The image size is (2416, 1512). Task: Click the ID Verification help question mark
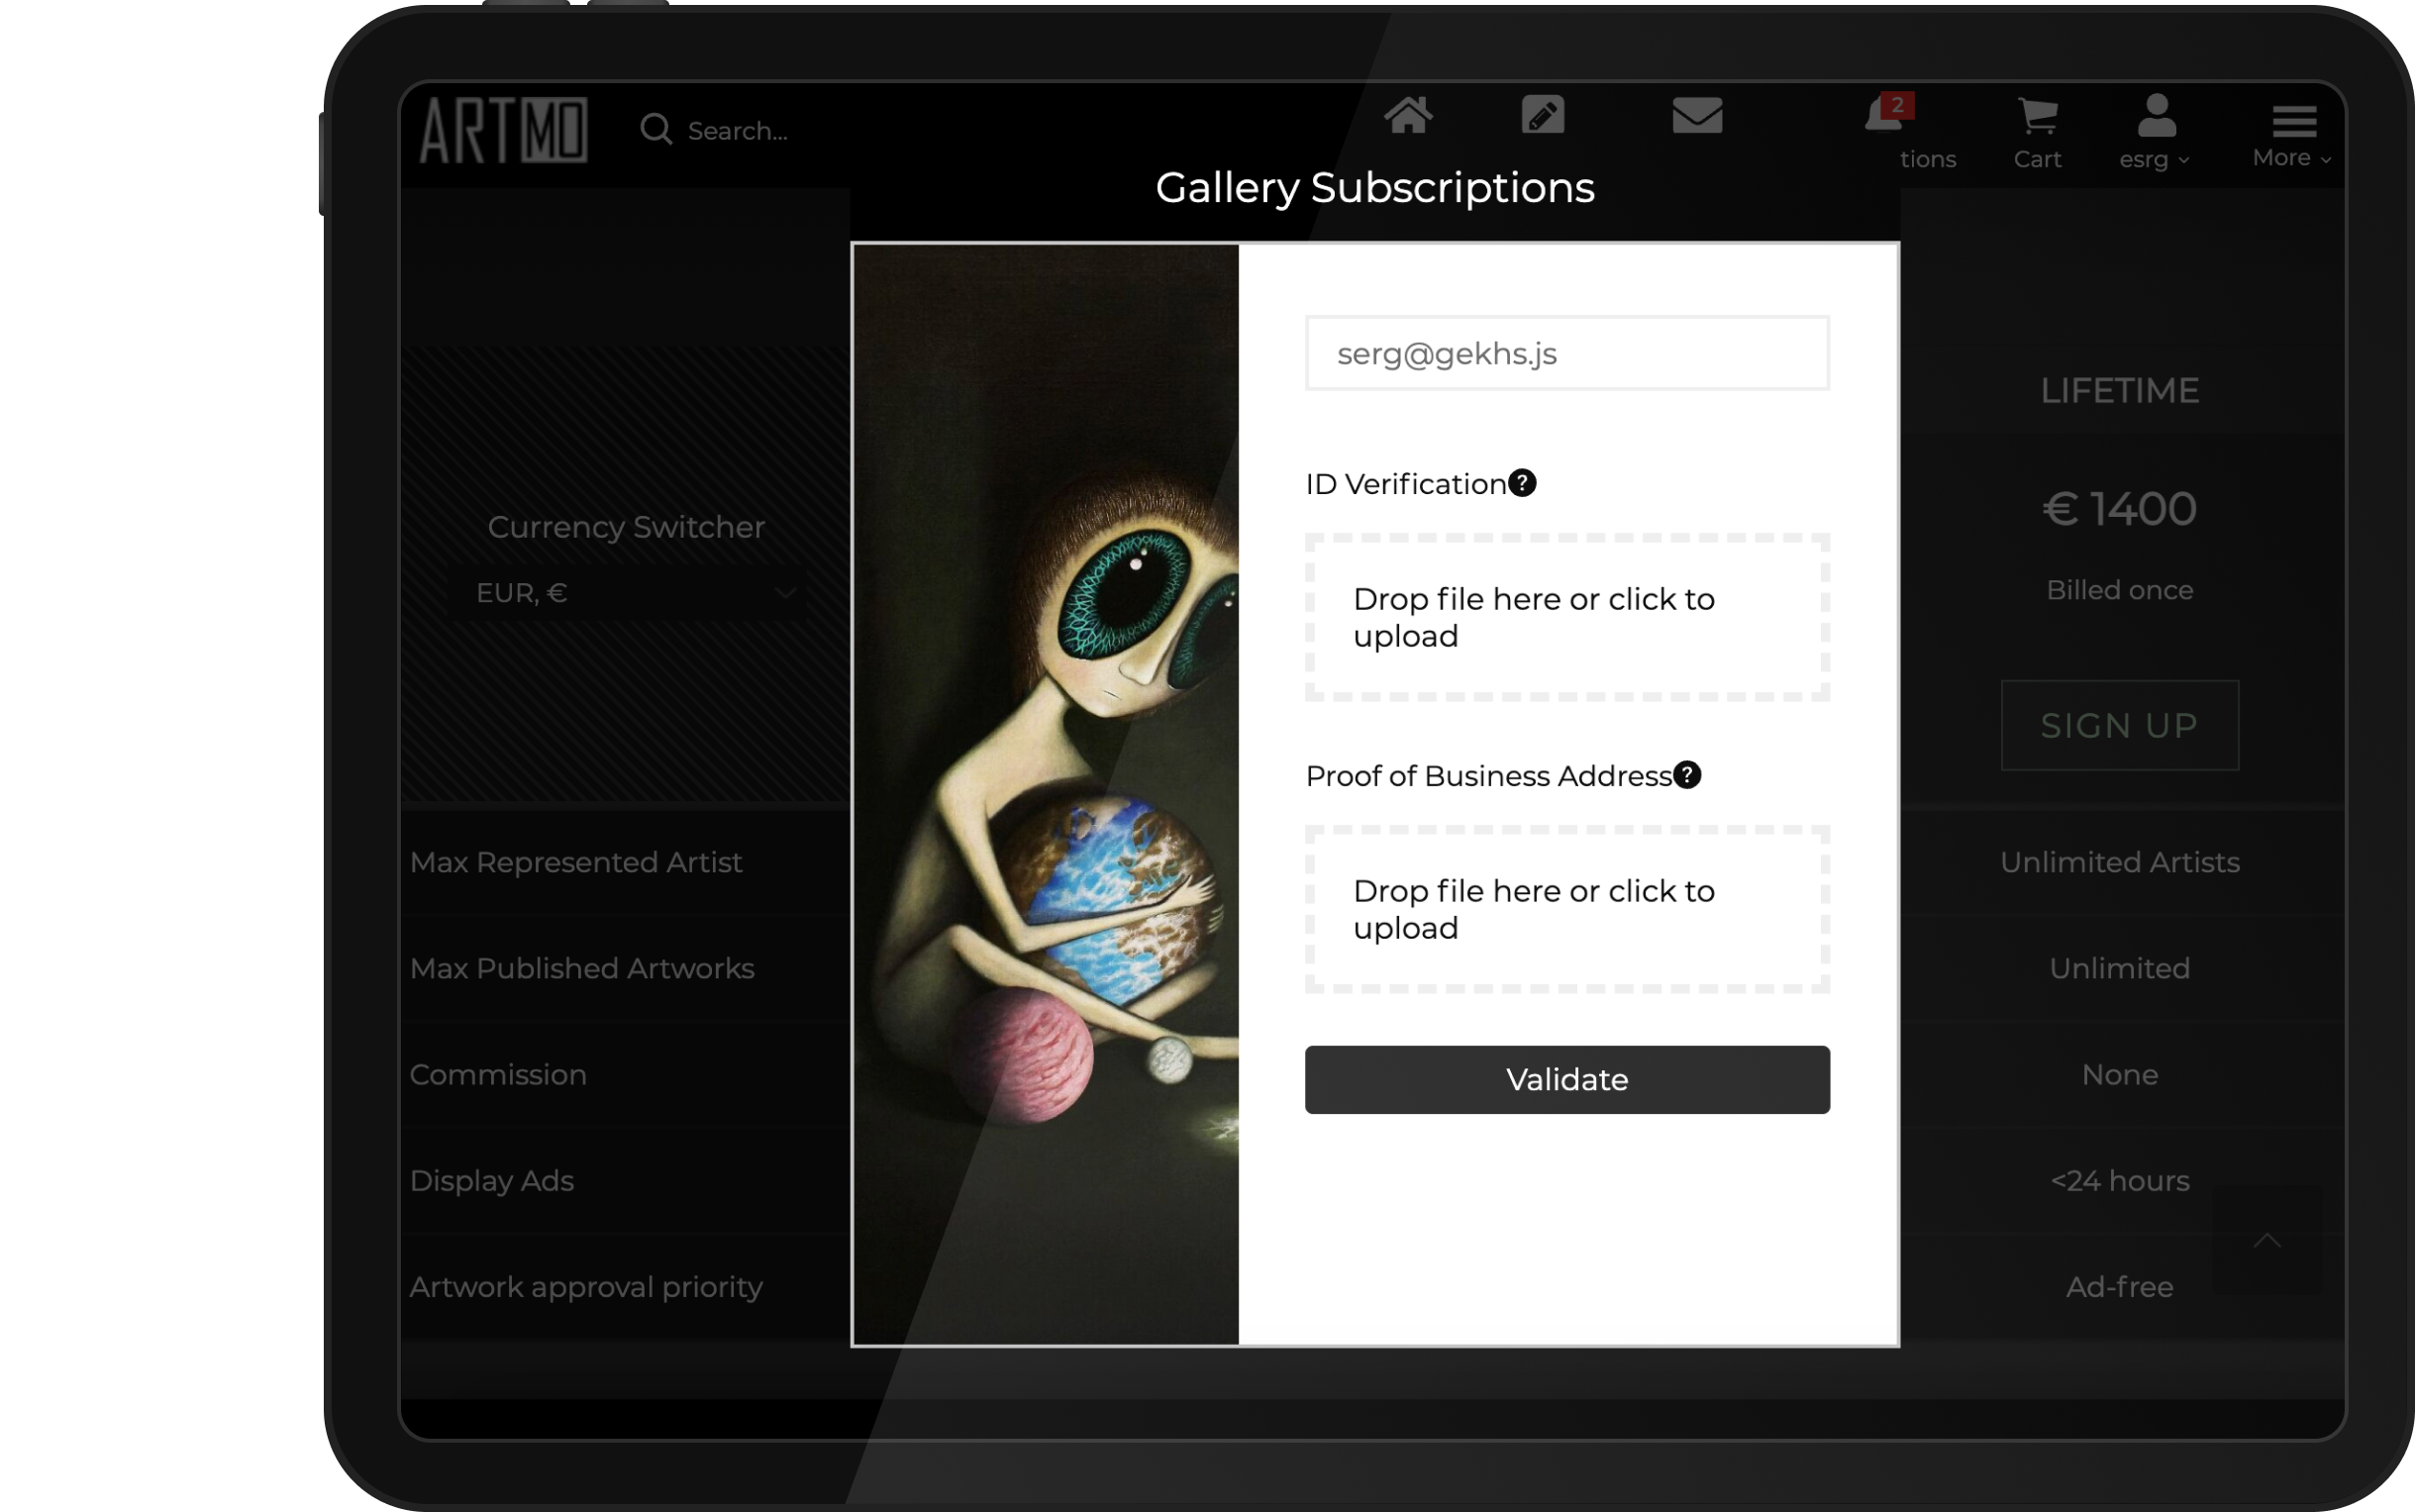(1522, 483)
